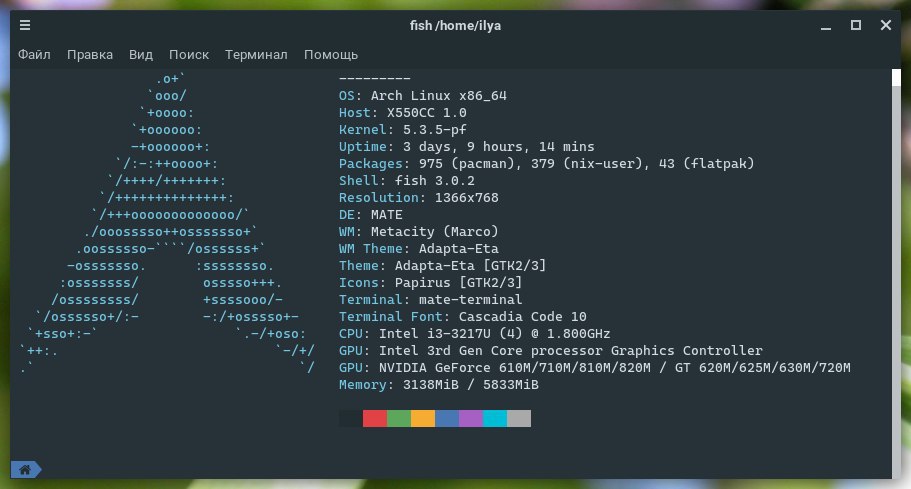Viewport: 911px width, 489px height.
Task: Click the Packages line 975 (pacman)
Action: click(547, 164)
